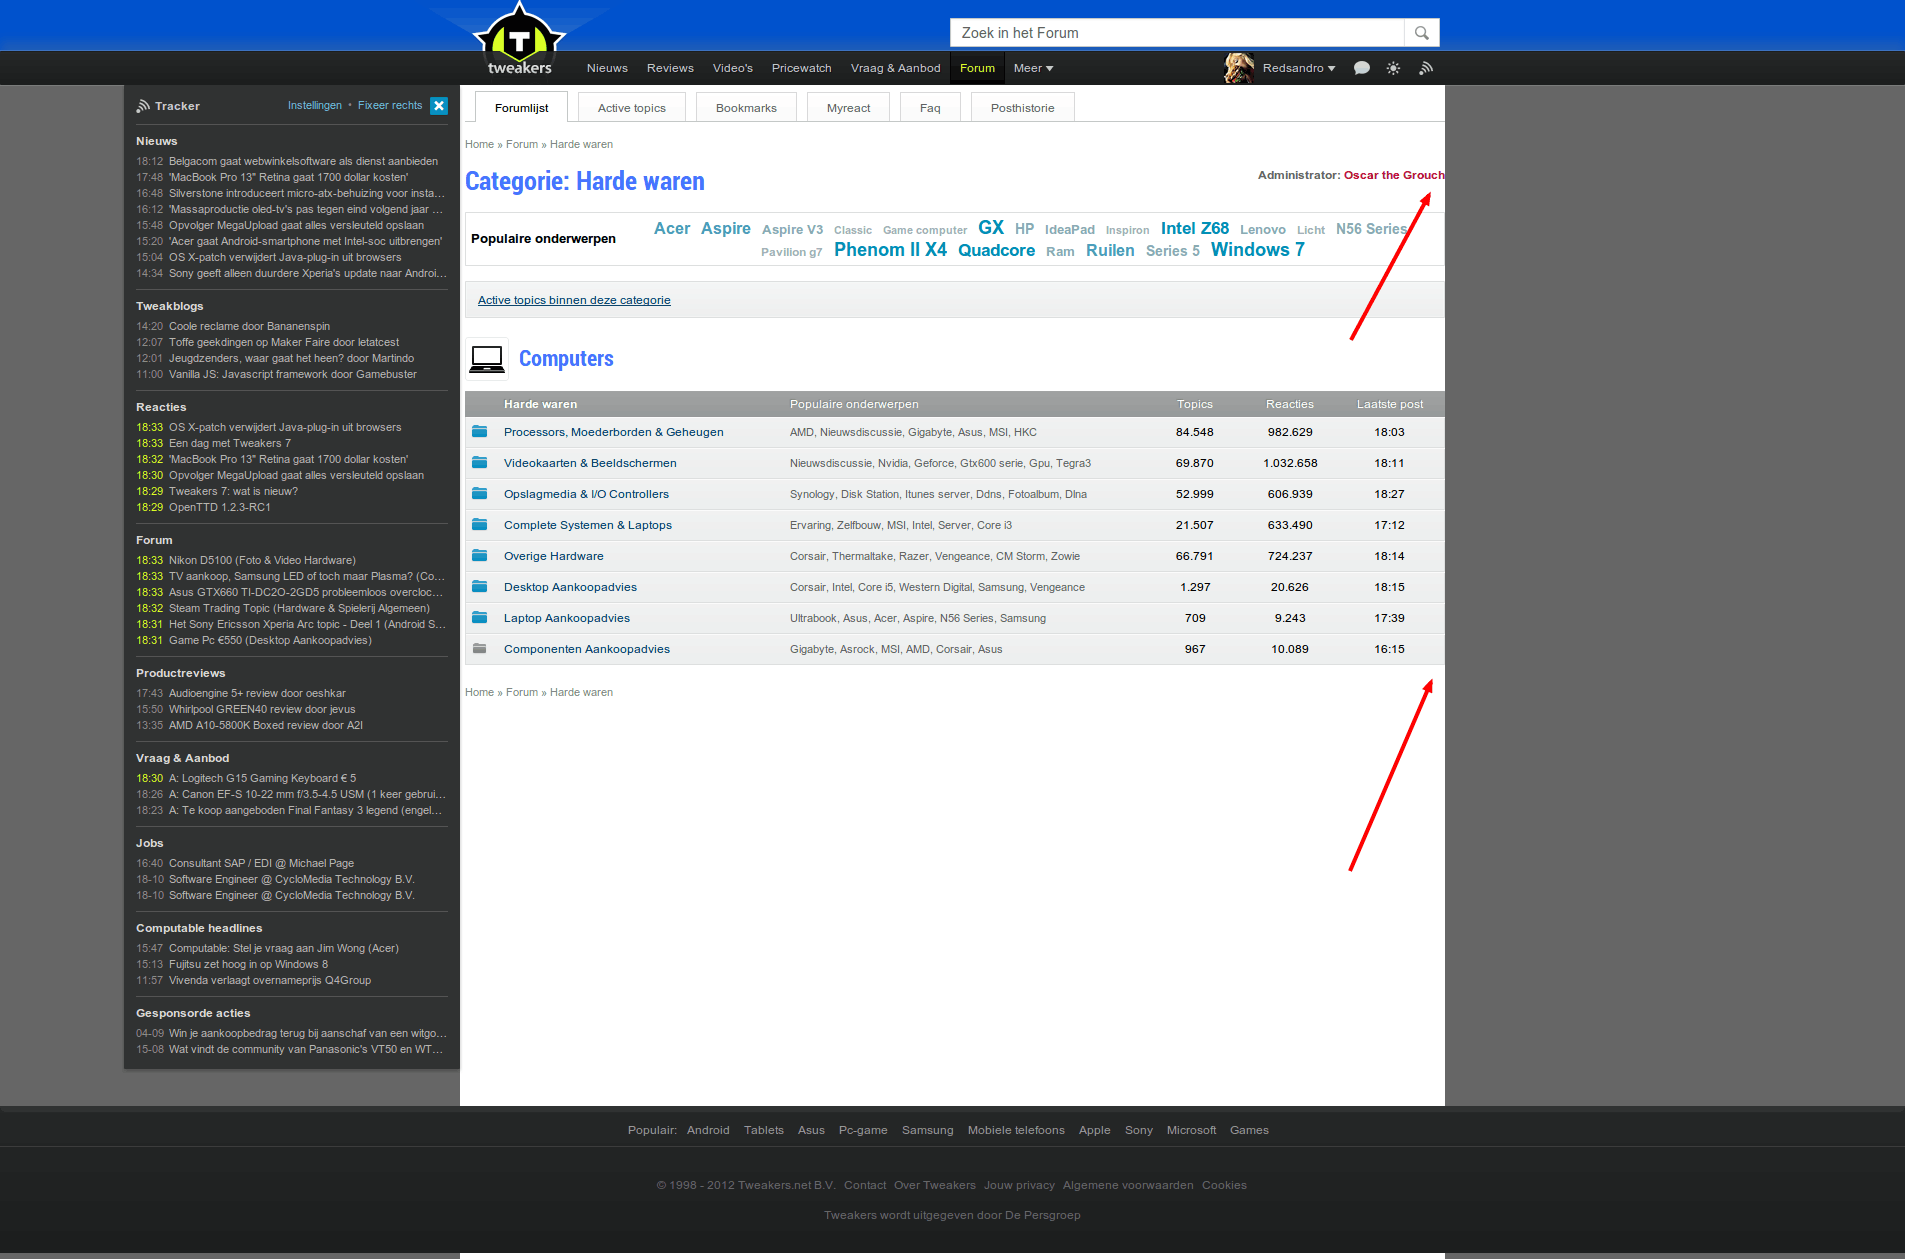Open the Componenten Aankoopadvies forum

tap(587, 649)
